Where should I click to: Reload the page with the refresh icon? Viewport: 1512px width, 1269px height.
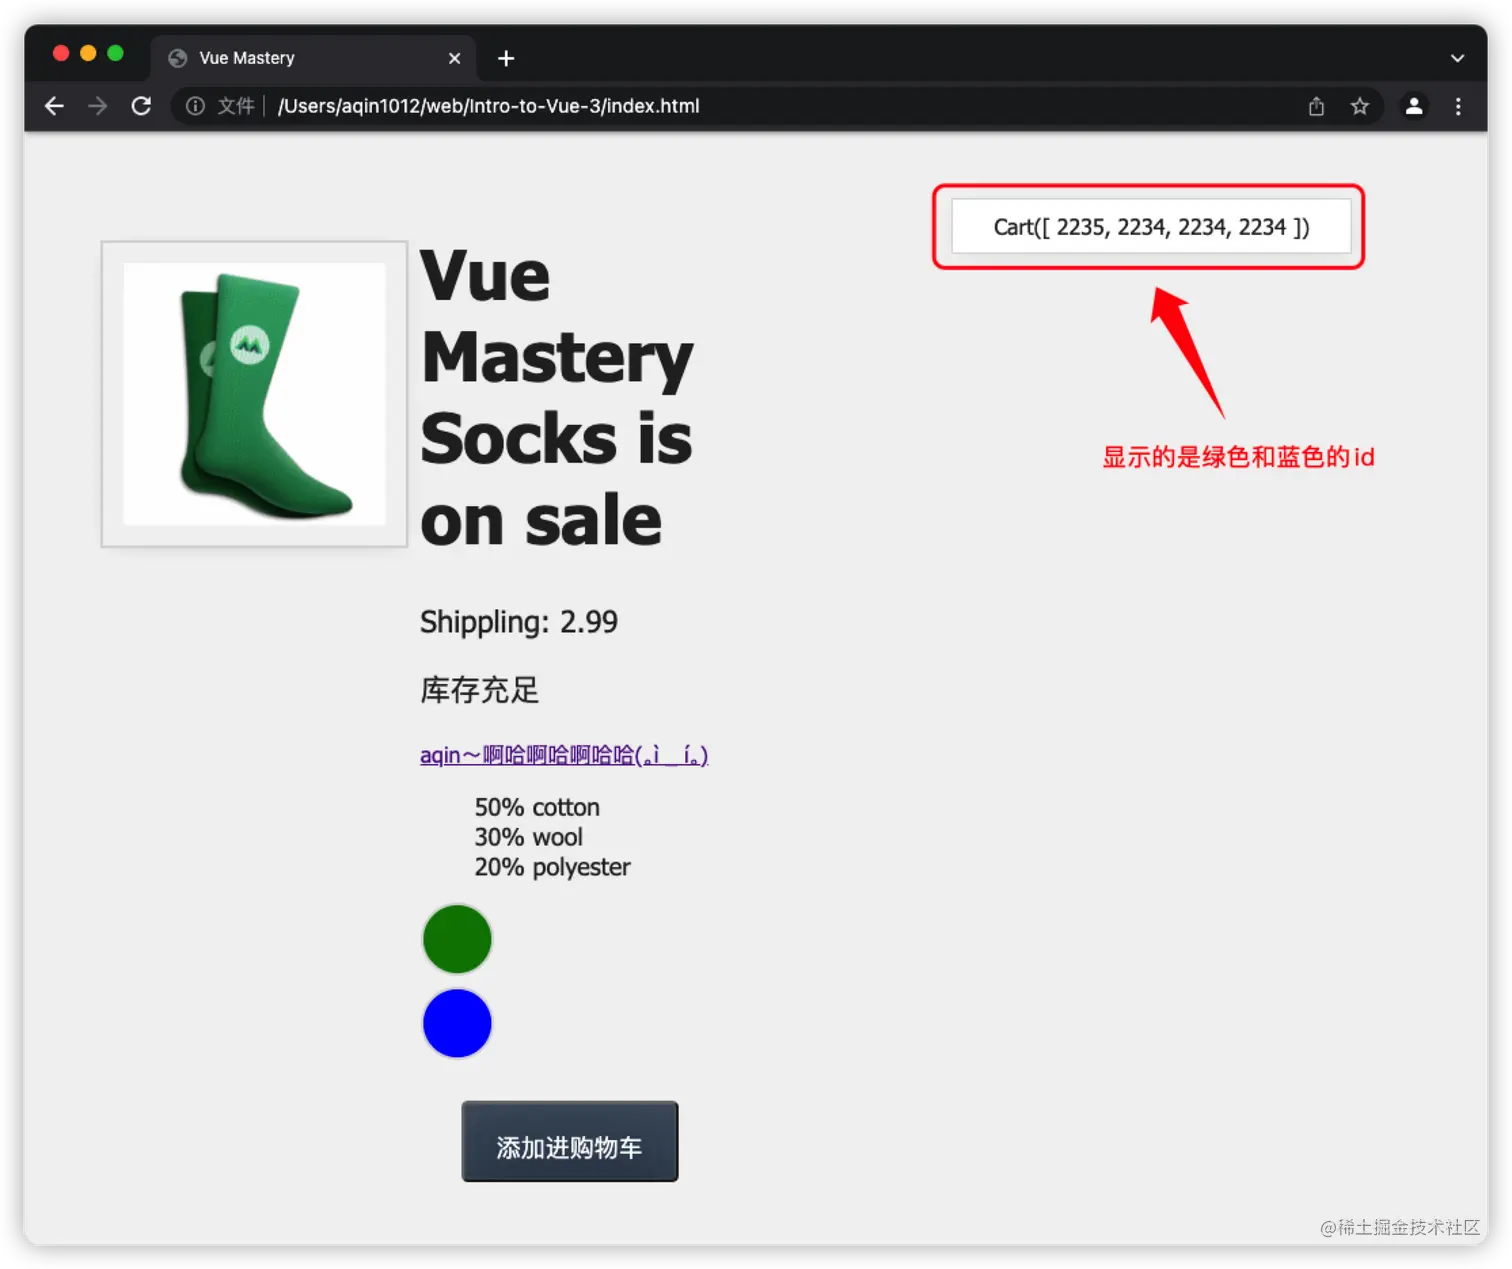[141, 106]
